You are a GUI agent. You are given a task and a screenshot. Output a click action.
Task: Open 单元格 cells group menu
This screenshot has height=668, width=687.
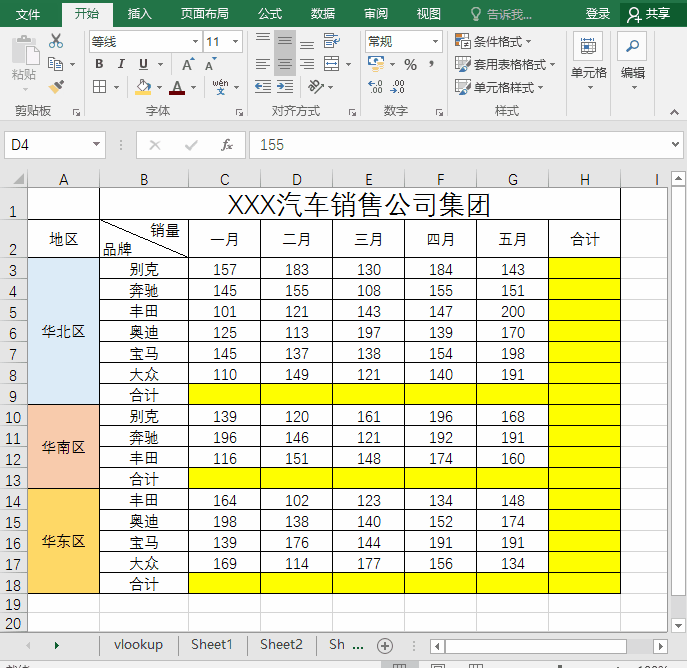[588, 60]
